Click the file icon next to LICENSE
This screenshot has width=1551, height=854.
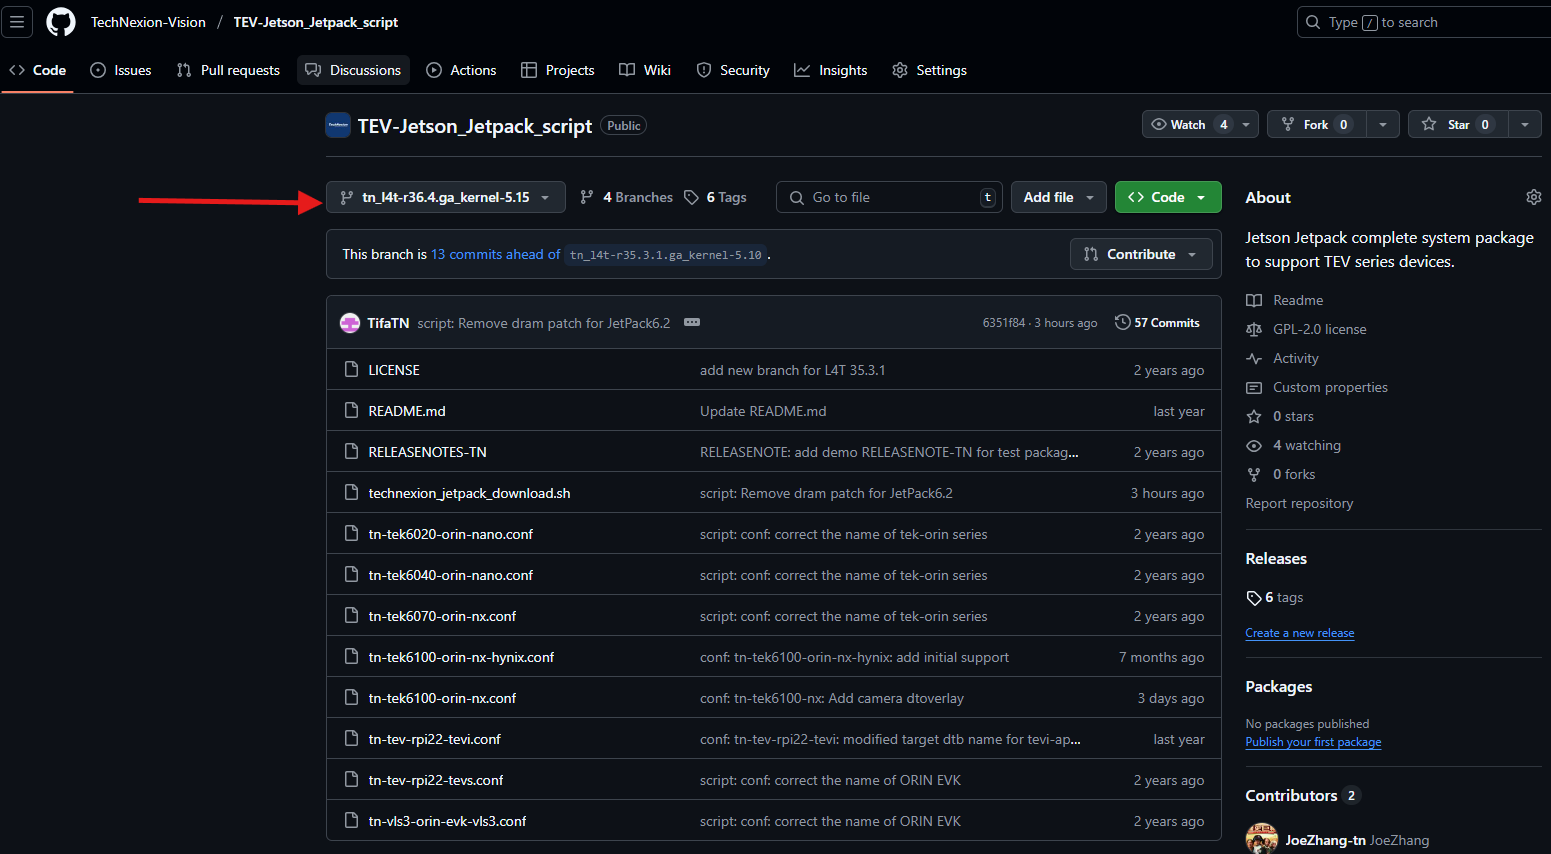coord(351,369)
